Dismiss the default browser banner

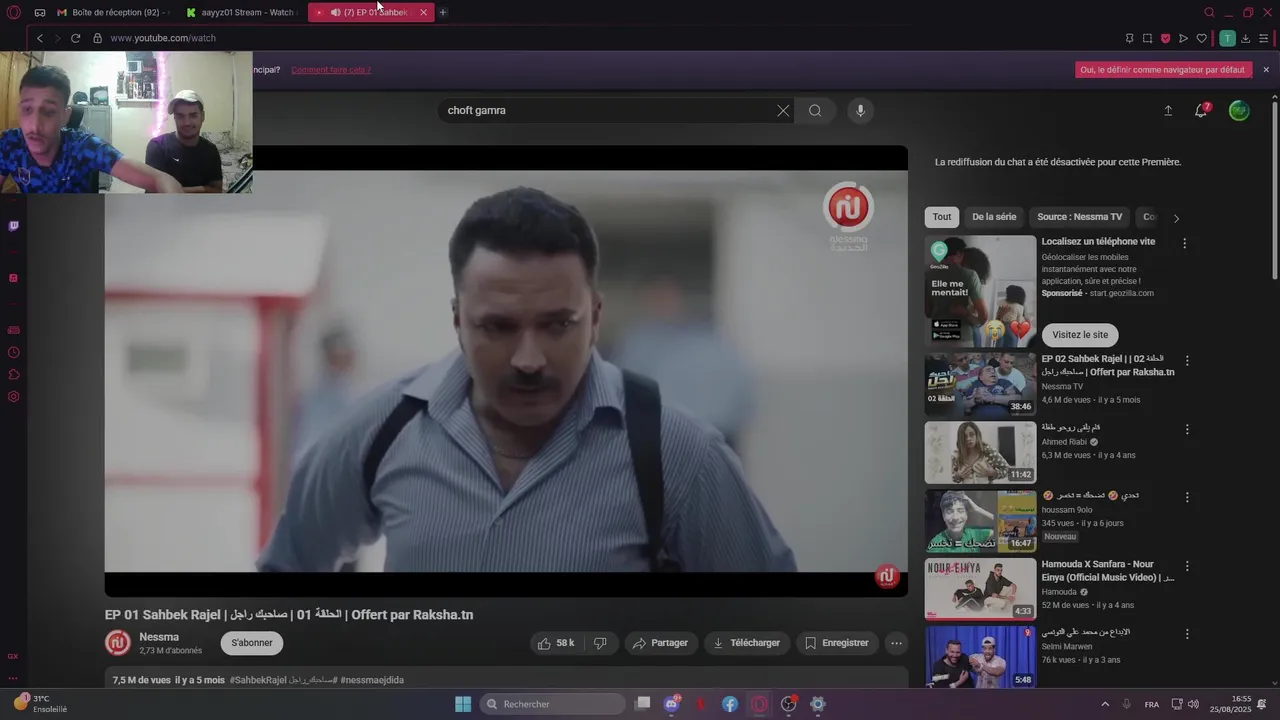tap(1266, 70)
